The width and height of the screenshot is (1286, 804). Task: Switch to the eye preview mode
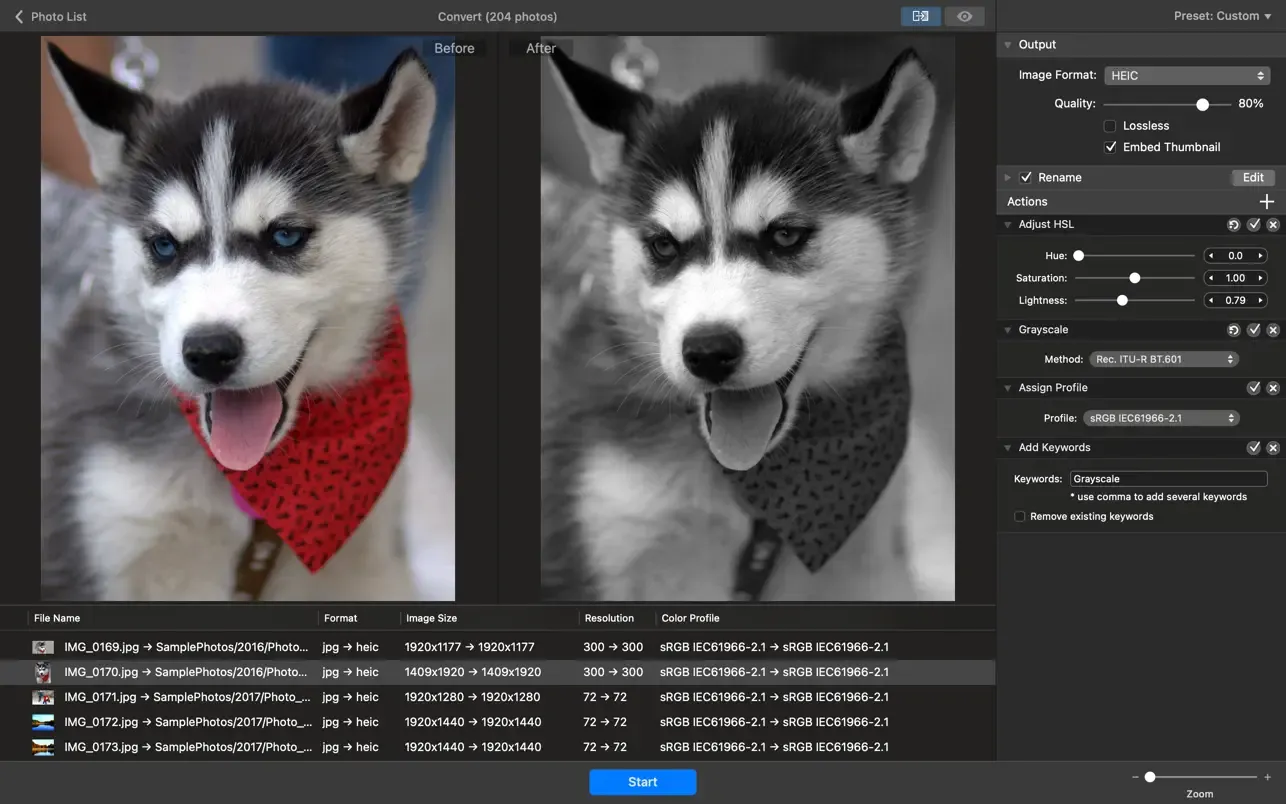[x=964, y=16]
